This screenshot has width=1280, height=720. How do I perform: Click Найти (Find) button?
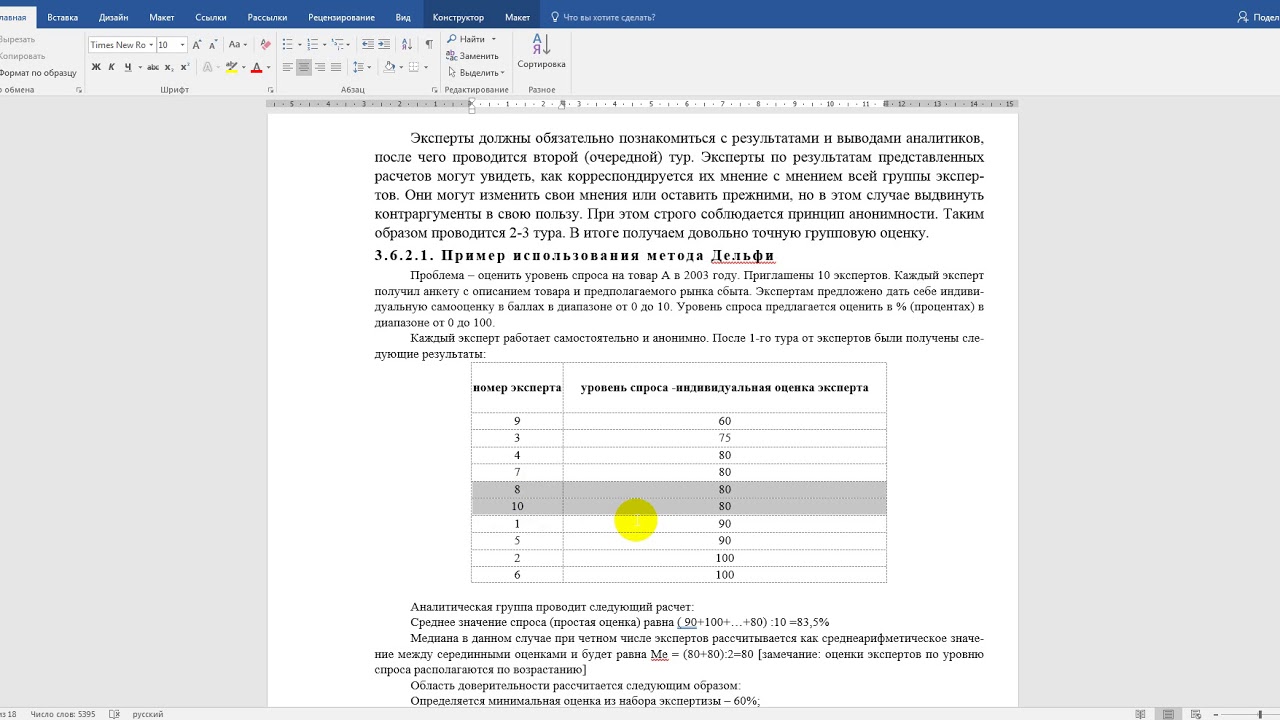[466, 39]
